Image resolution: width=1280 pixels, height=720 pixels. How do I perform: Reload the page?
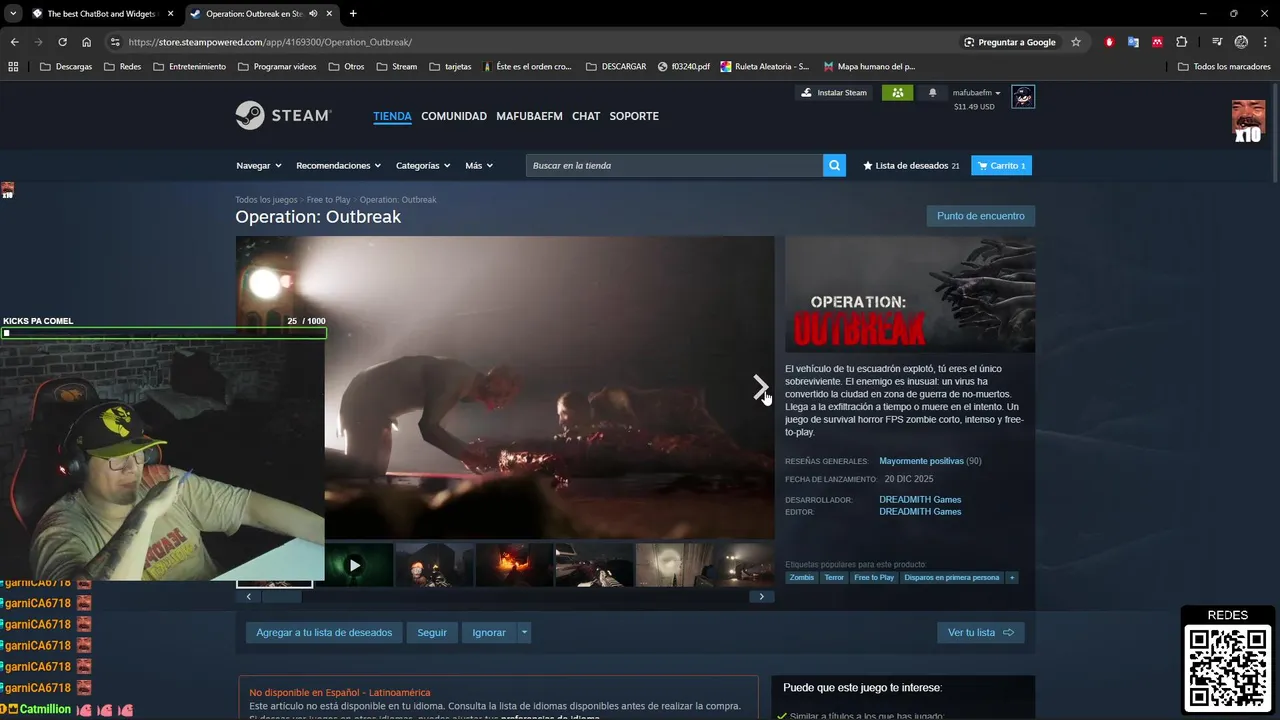click(x=62, y=42)
